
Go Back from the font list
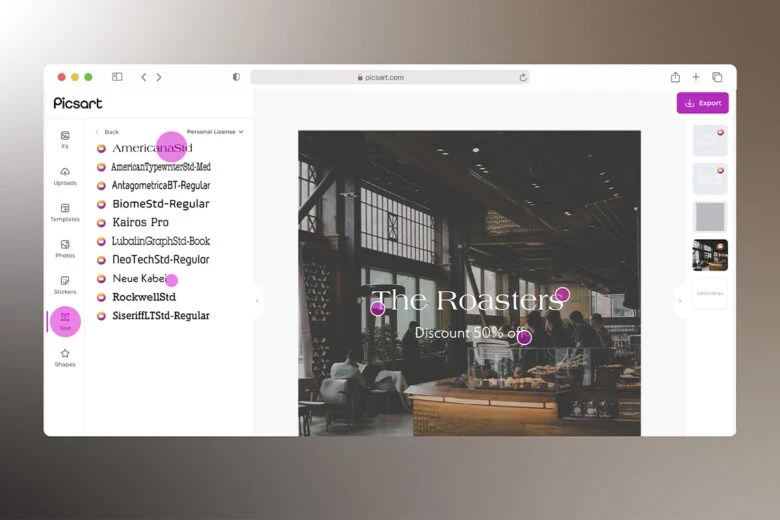click(x=108, y=132)
